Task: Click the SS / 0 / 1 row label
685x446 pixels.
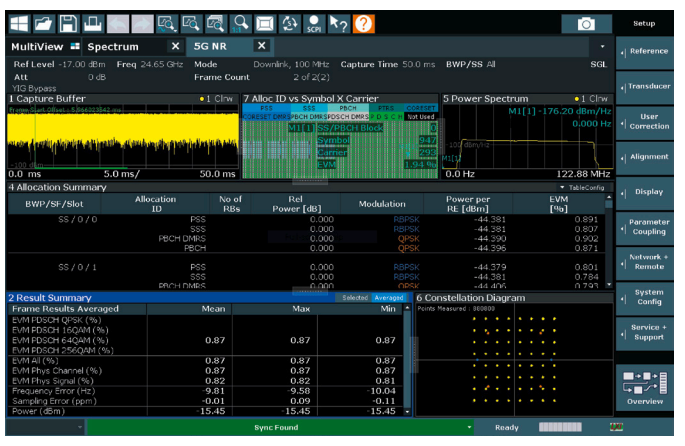Action: point(77,267)
